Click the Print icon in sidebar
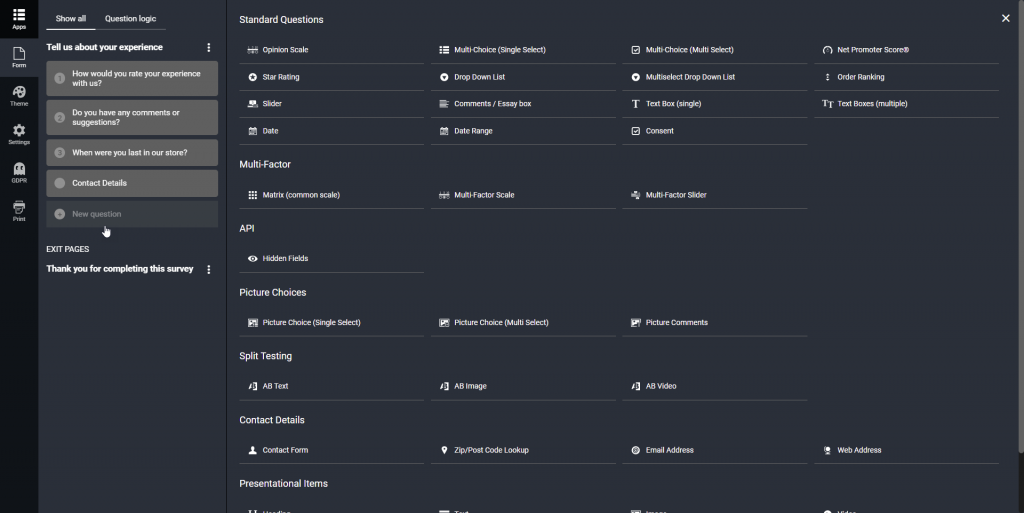Viewport: 1024px width, 513px height. coord(19,210)
